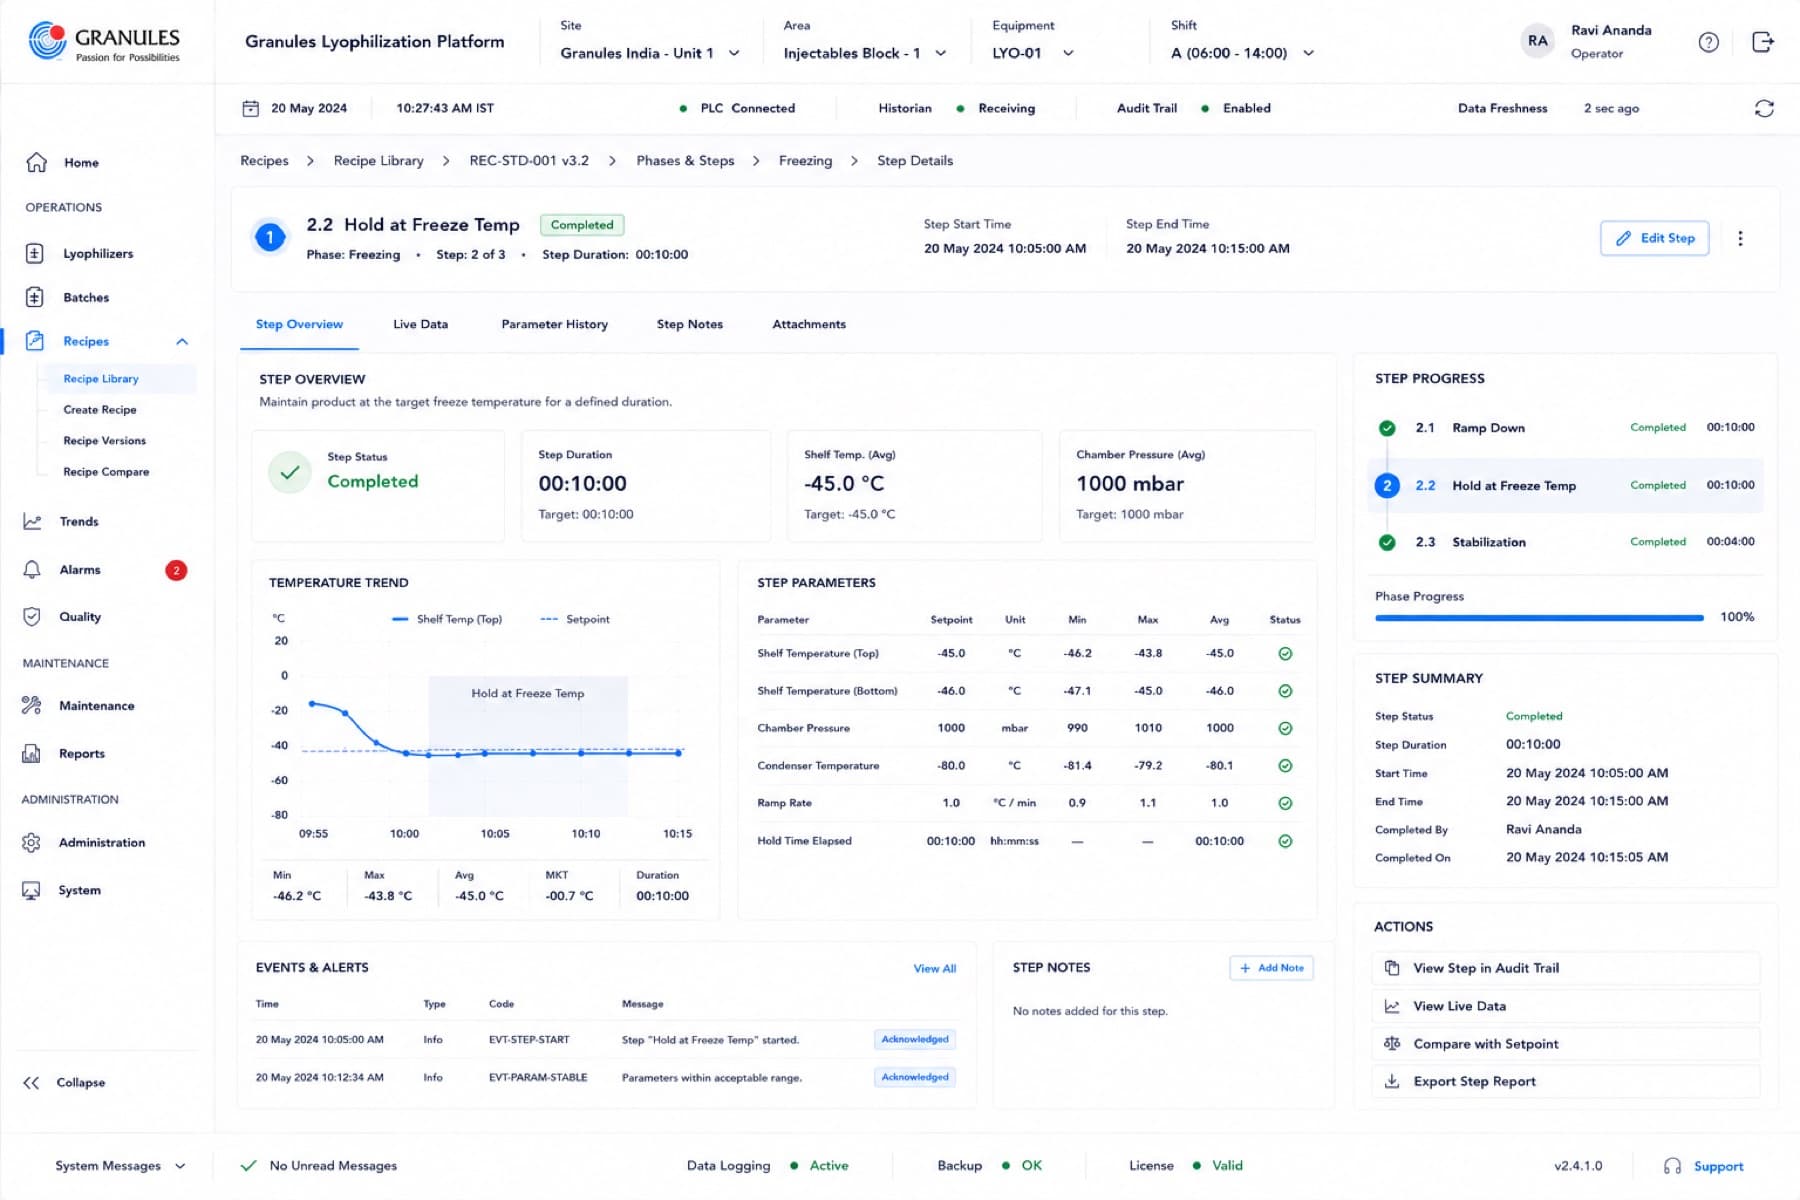Open the Equipment dropdown LYO-01
This screenshot has width=1800, height=1200.
[1033, 53]
